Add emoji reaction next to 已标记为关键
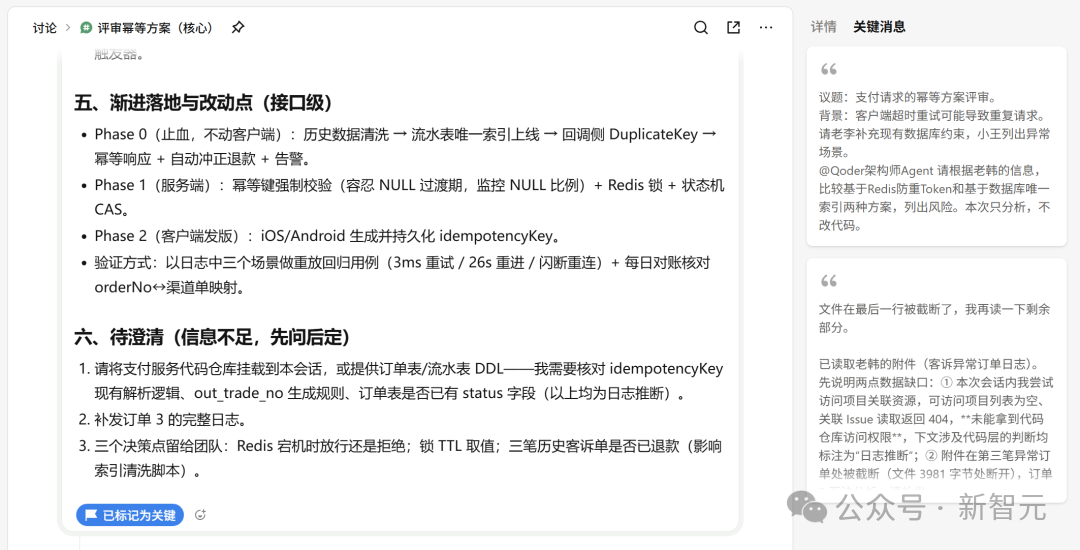Image resolution: width=1080 pixels, height=550 pixels. [200, 515]
